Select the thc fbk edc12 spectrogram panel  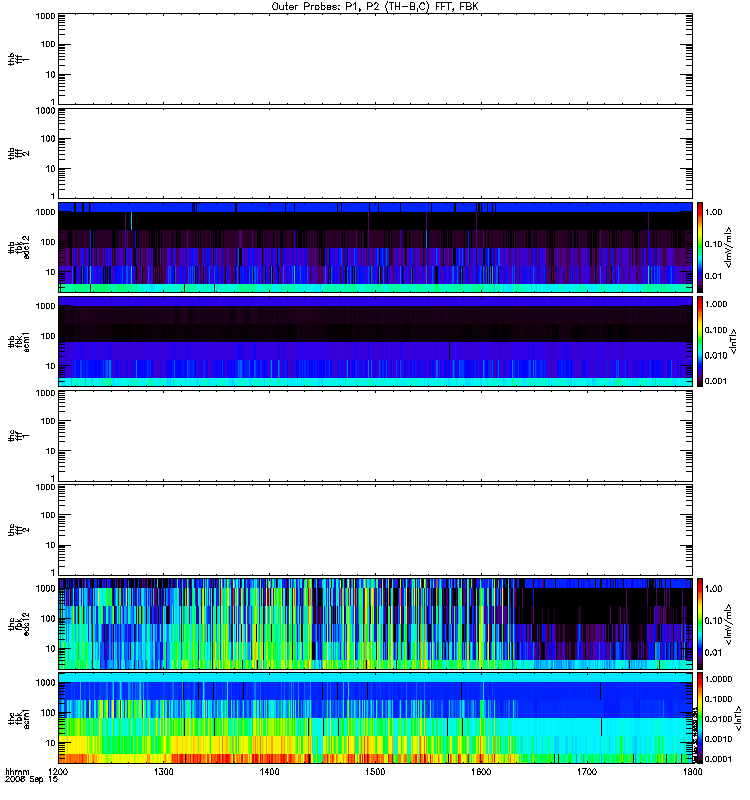click(x=375, y=624)
